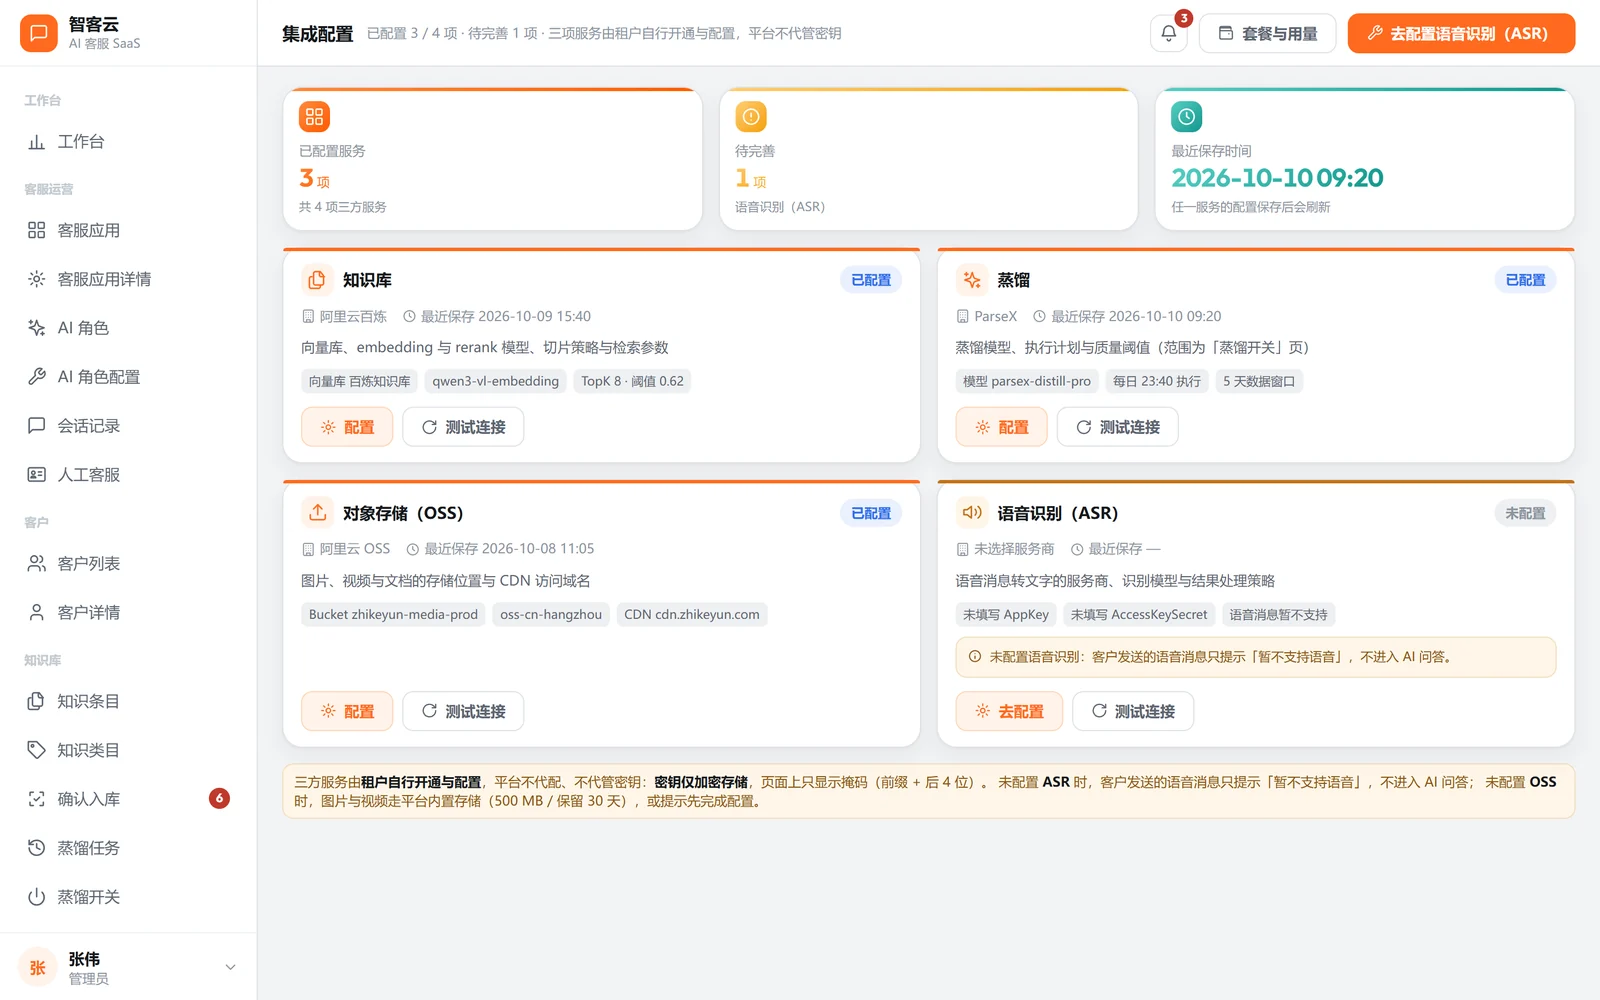The image size is (1600, 1000).
Task: Click the 最近保存时间 teal clock icon
Action: 1186,117
